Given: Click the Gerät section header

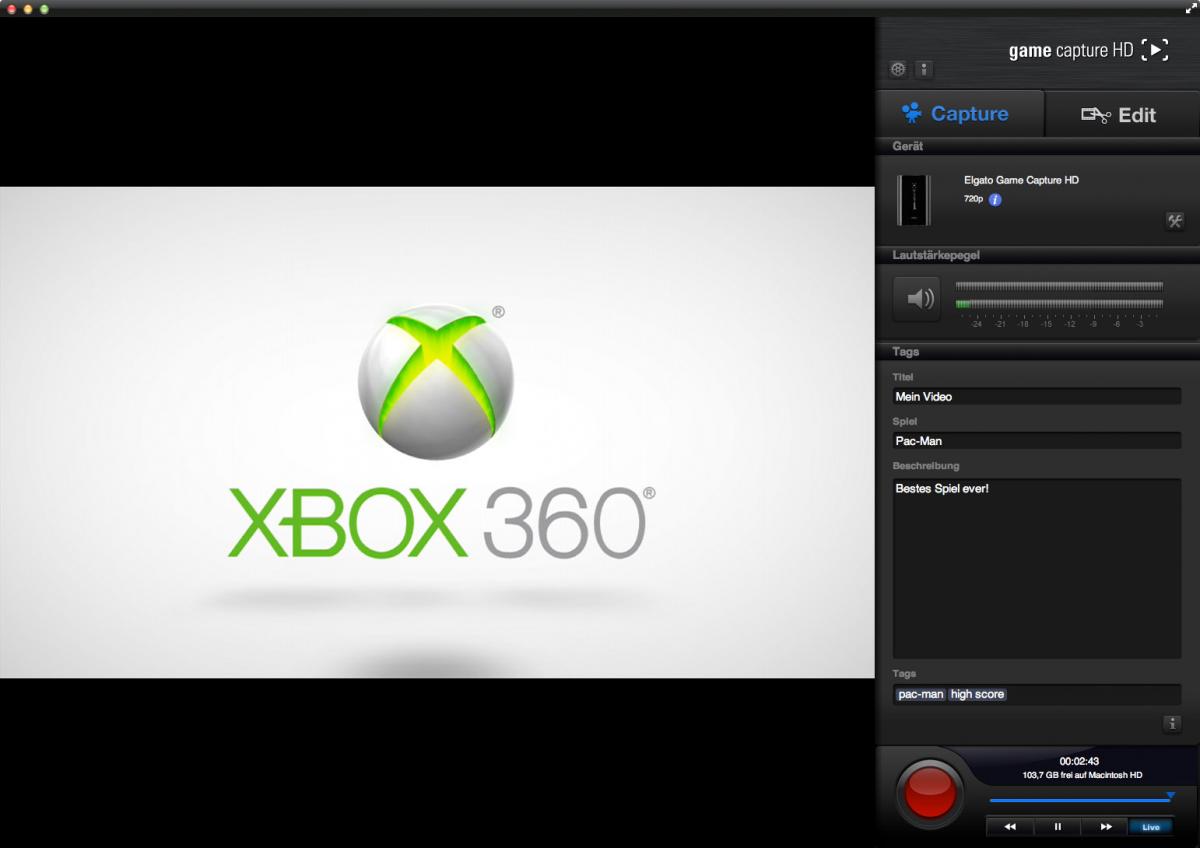Looking at the screenshot, I should 1037,146.
